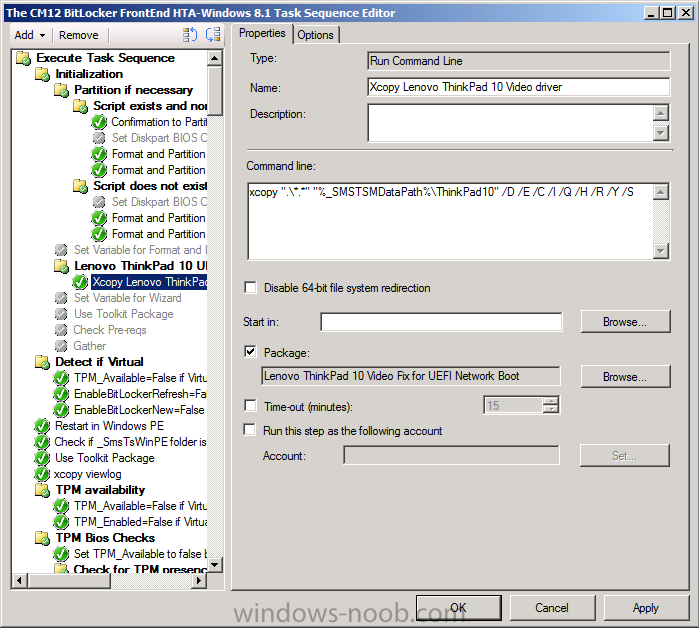Click the Apply button
The width and height of the screenshot is (699, 628).
coord(646,608)
